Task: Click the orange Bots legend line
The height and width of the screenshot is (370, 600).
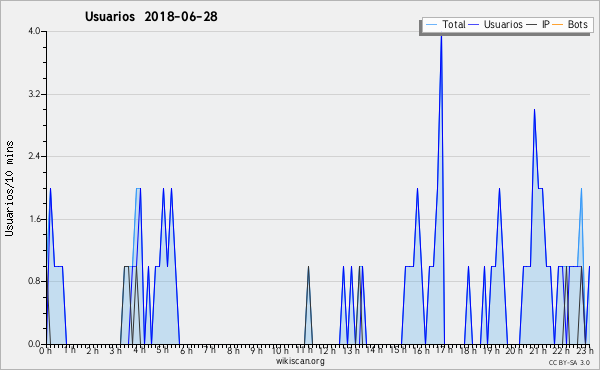Action: click(558, 25)
